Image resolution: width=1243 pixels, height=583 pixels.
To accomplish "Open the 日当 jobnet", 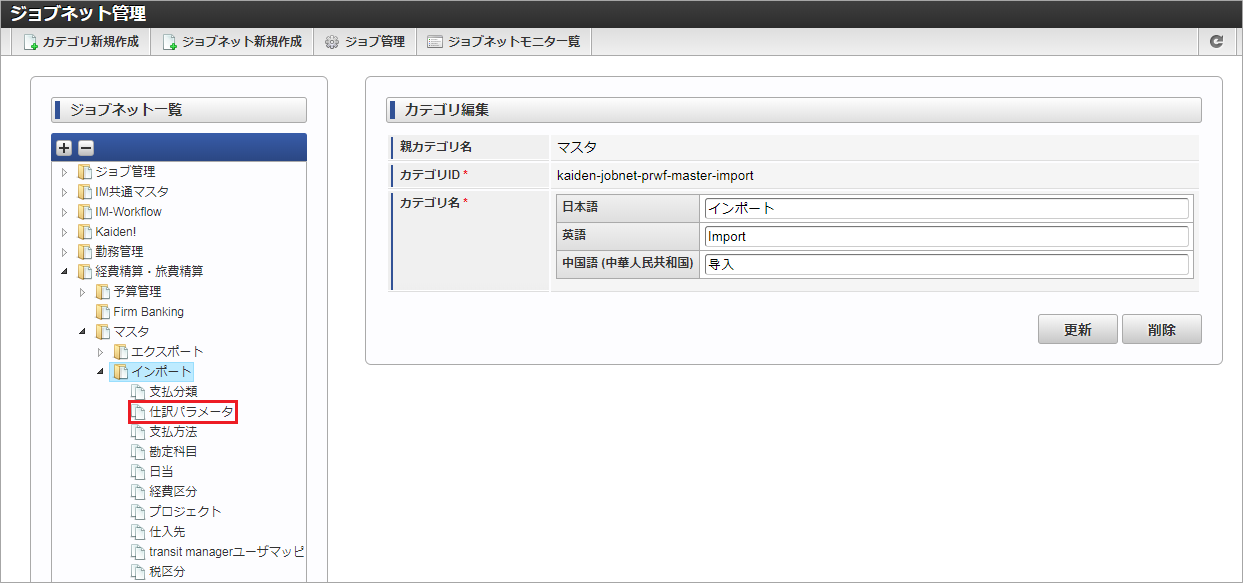I will coord(160,472).
